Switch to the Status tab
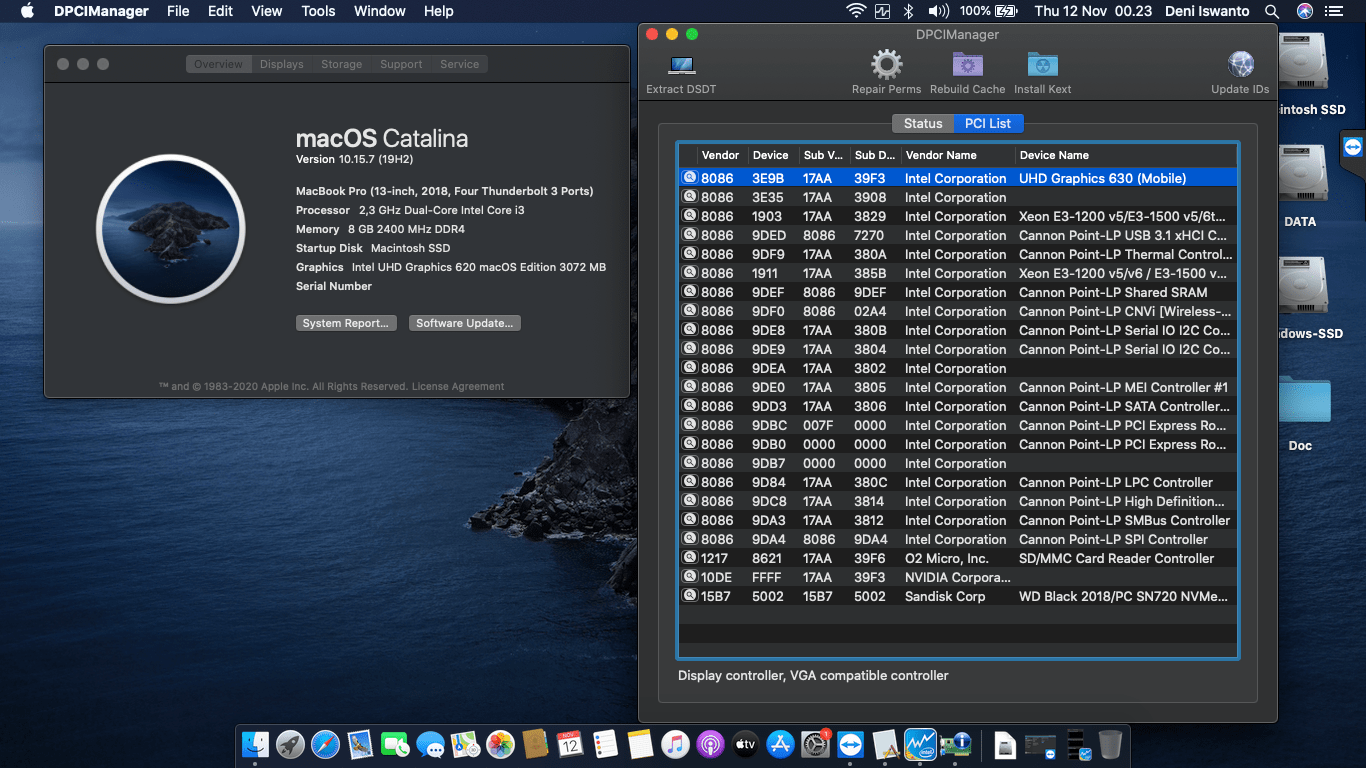 pos(923,123)
